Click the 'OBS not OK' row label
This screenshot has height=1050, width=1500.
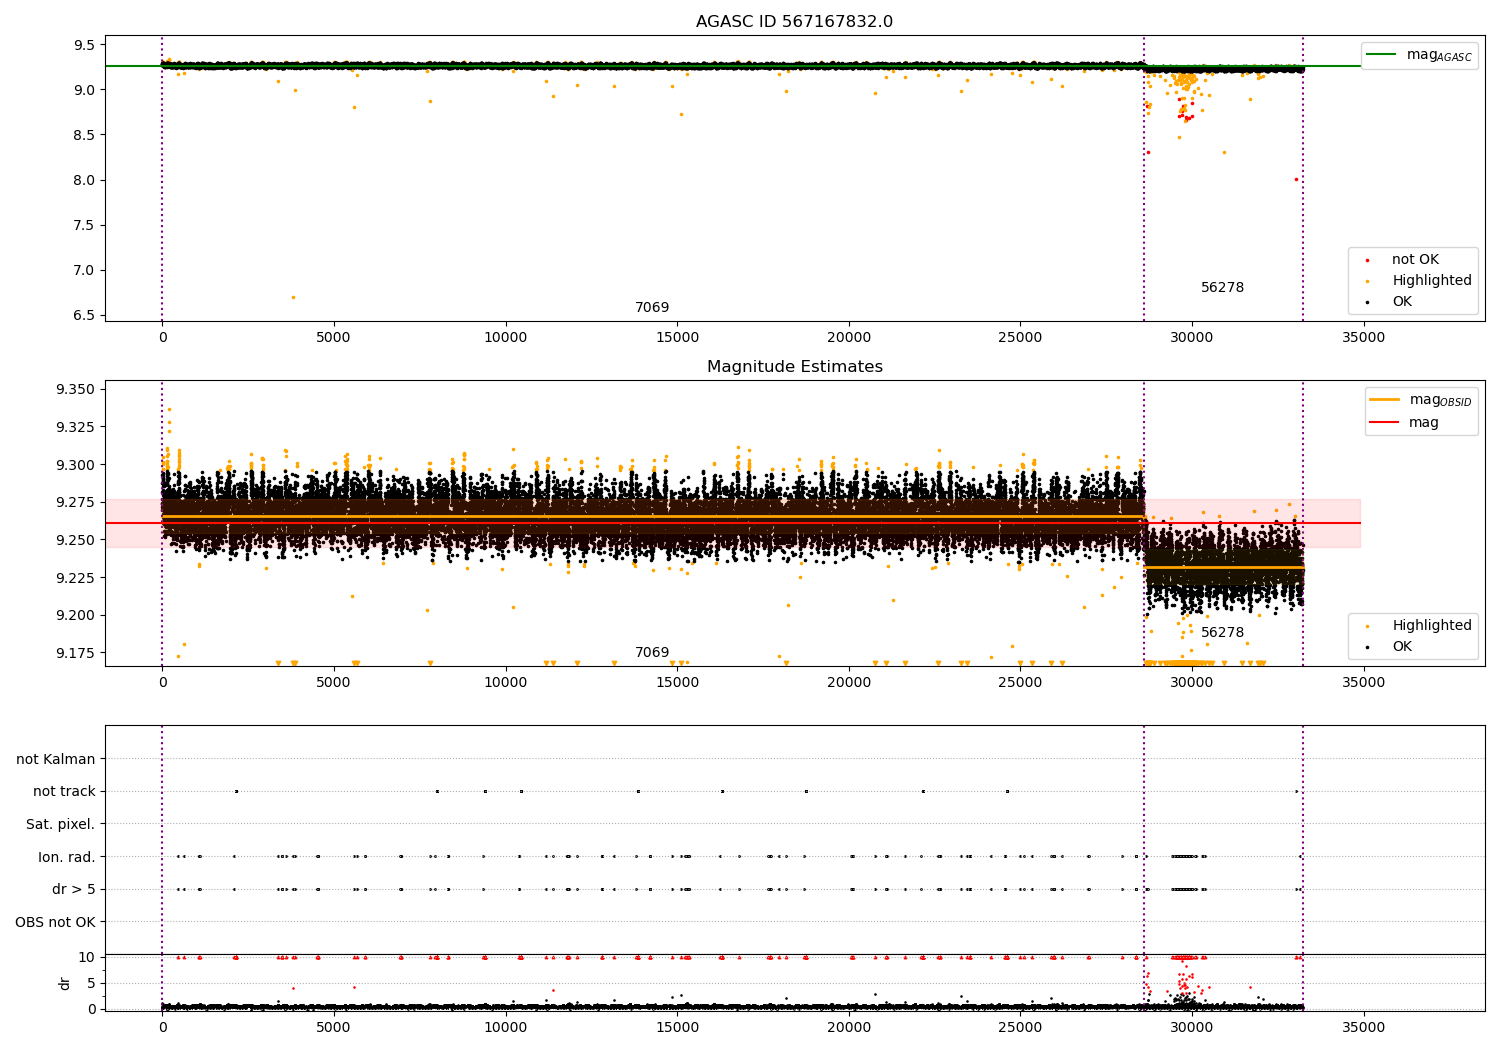(x=55, y=922)
